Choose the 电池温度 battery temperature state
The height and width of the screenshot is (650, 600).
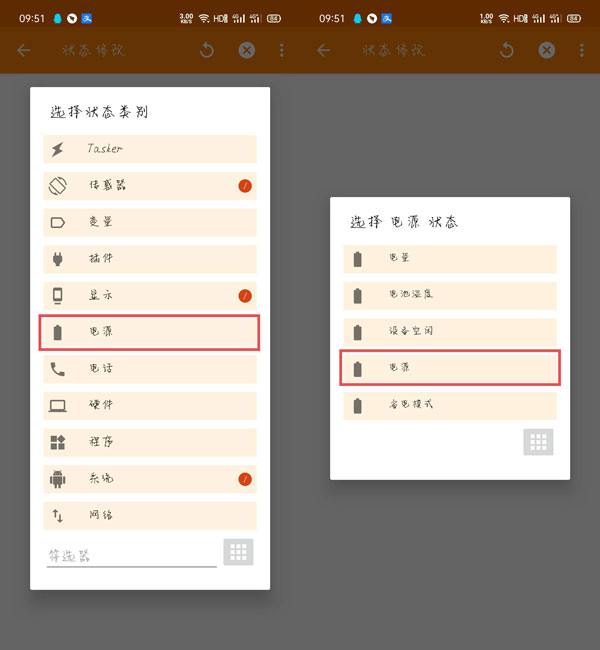click(450, 296)
